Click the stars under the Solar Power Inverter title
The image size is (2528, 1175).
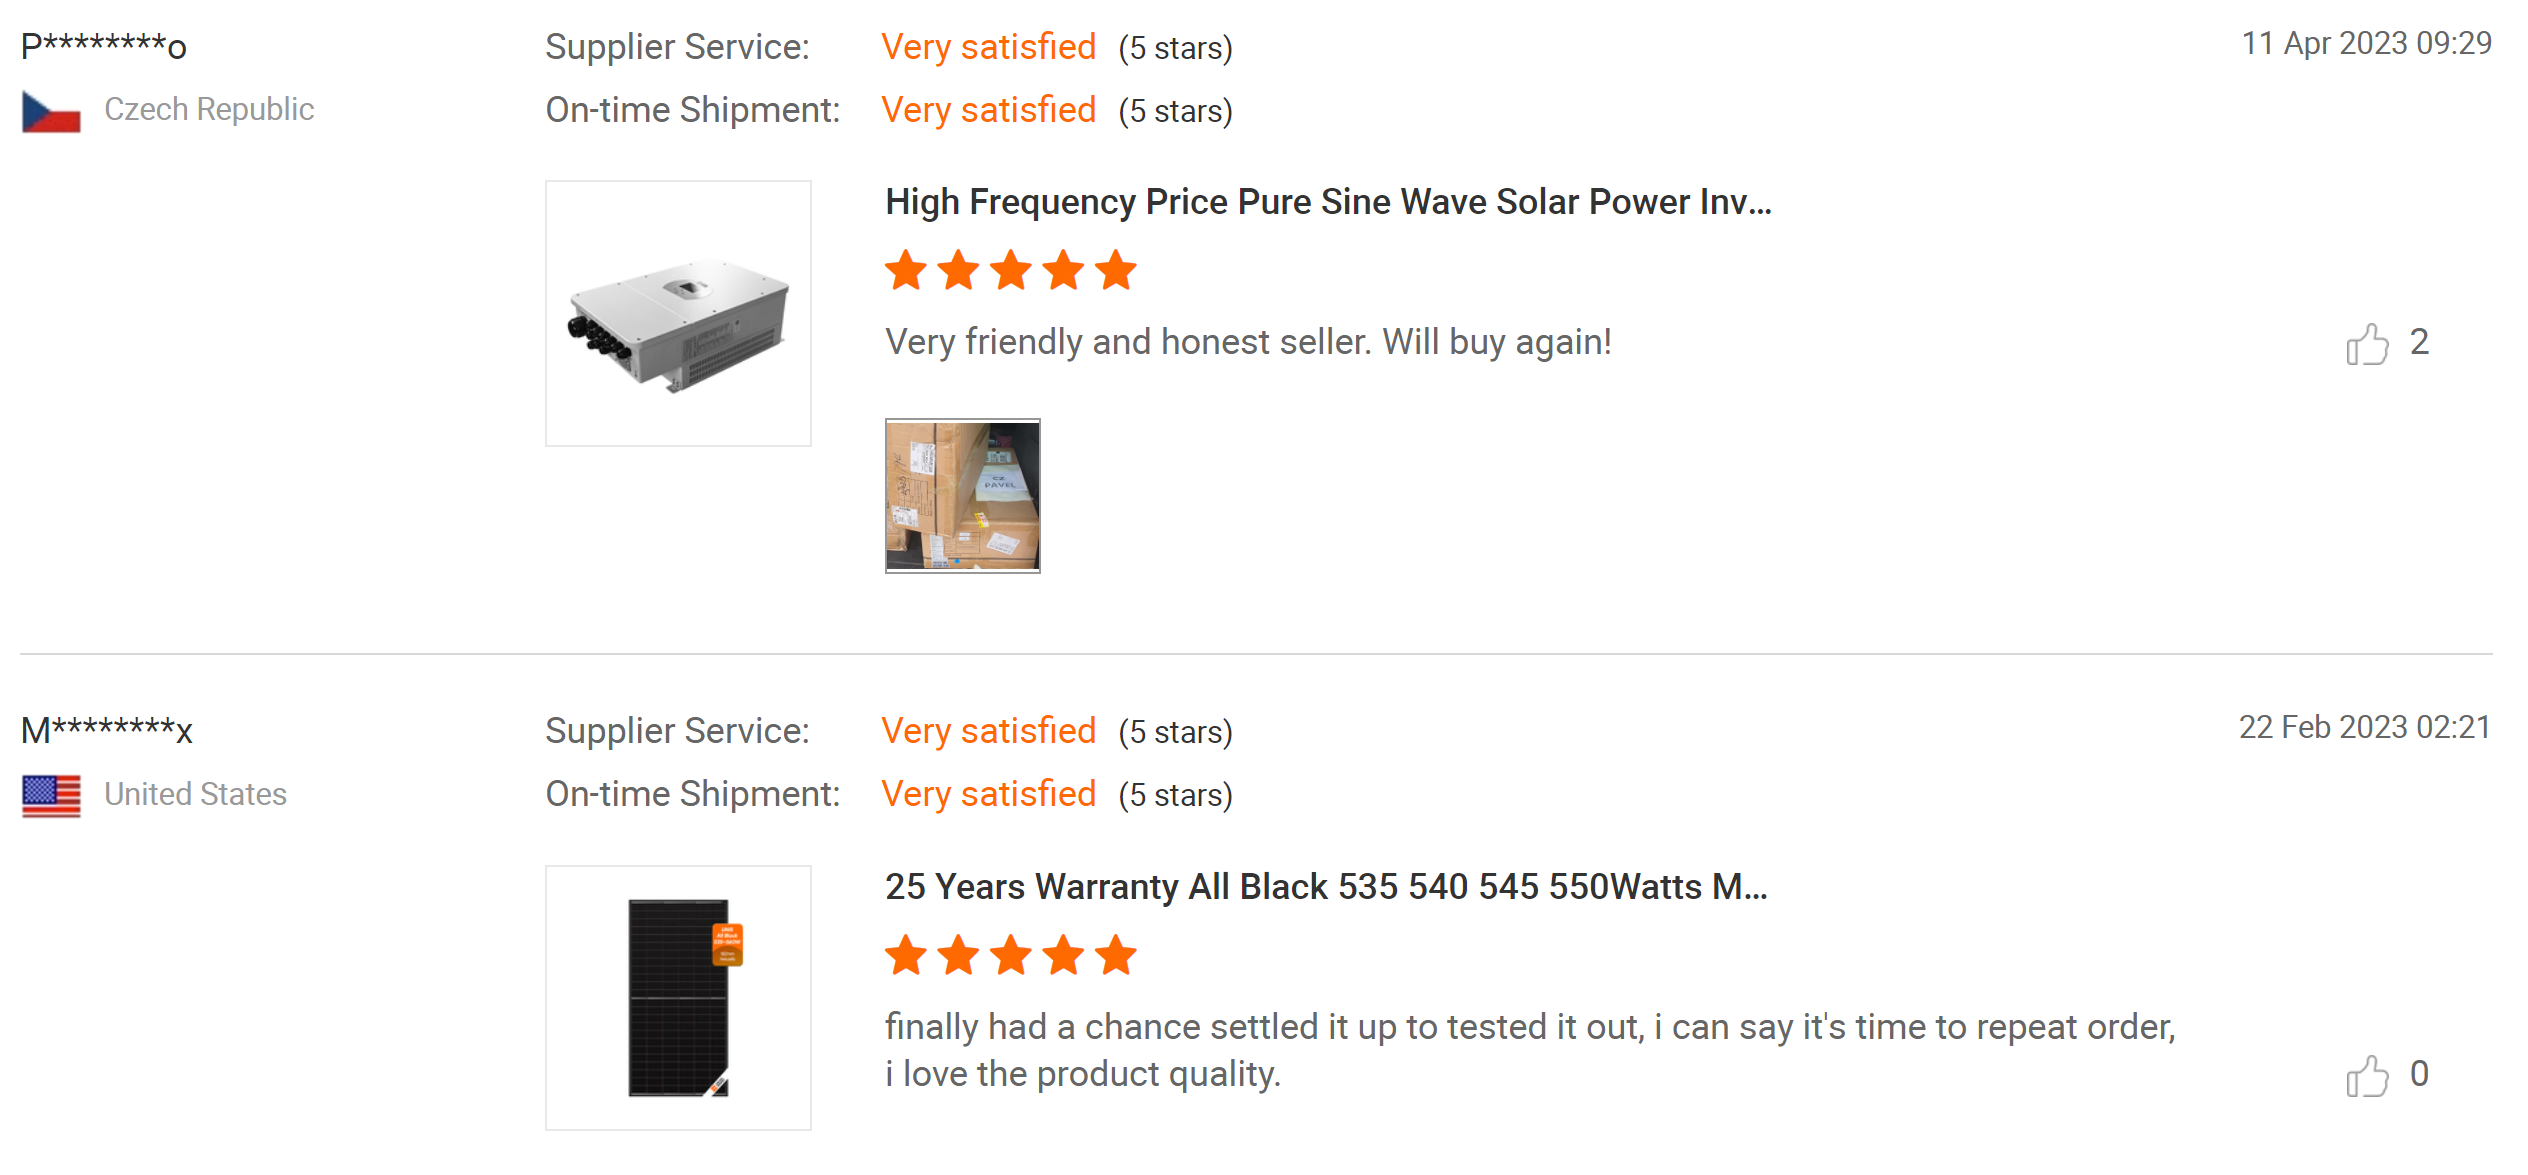coord(1010,271)
